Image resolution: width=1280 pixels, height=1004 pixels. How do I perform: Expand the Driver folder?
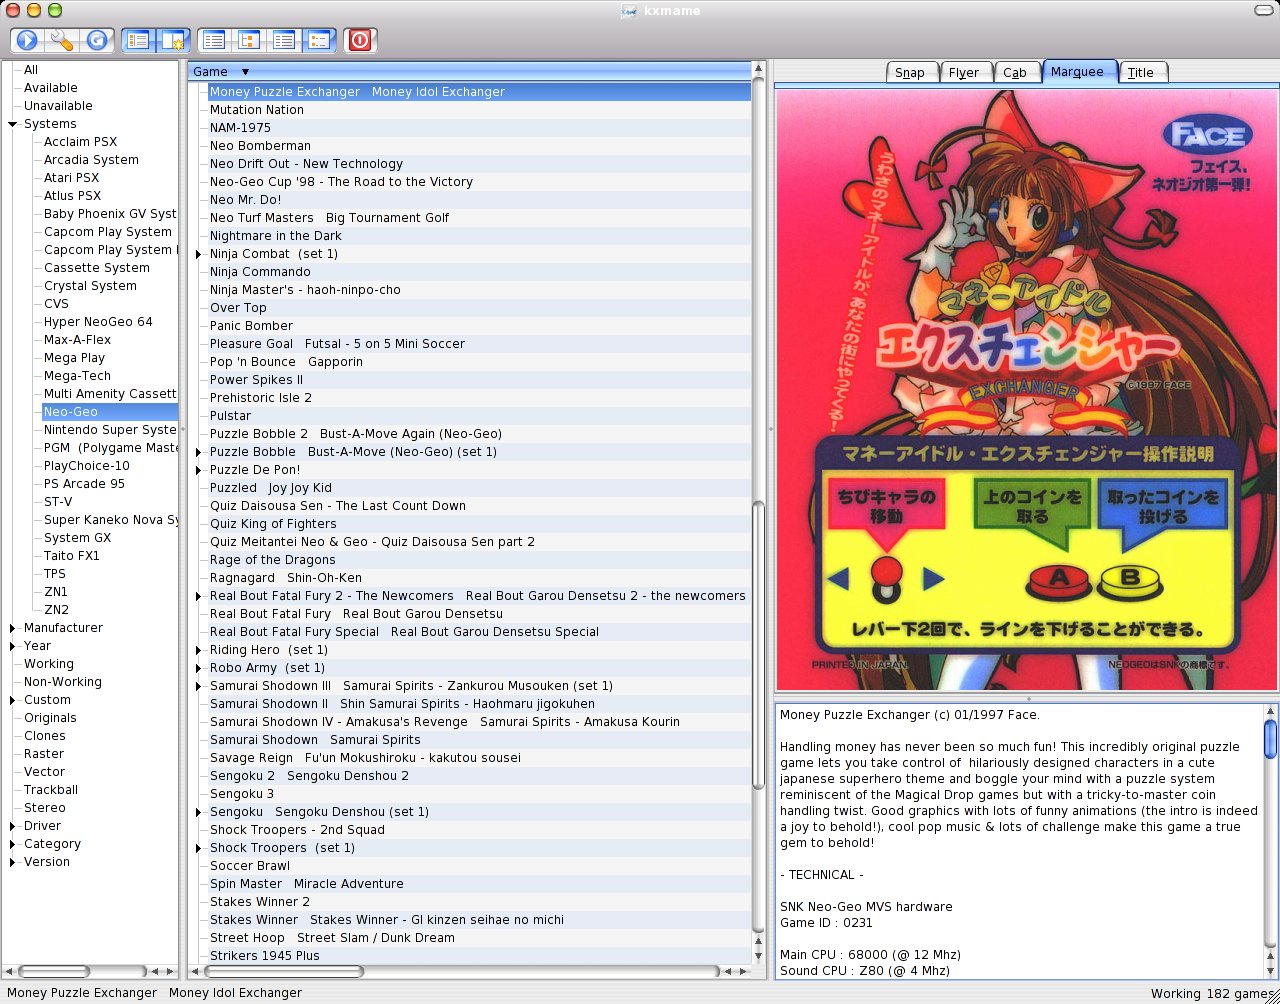13,826
